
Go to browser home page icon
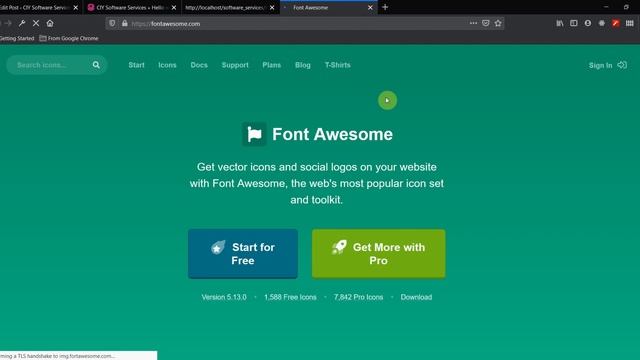[50, 23]
